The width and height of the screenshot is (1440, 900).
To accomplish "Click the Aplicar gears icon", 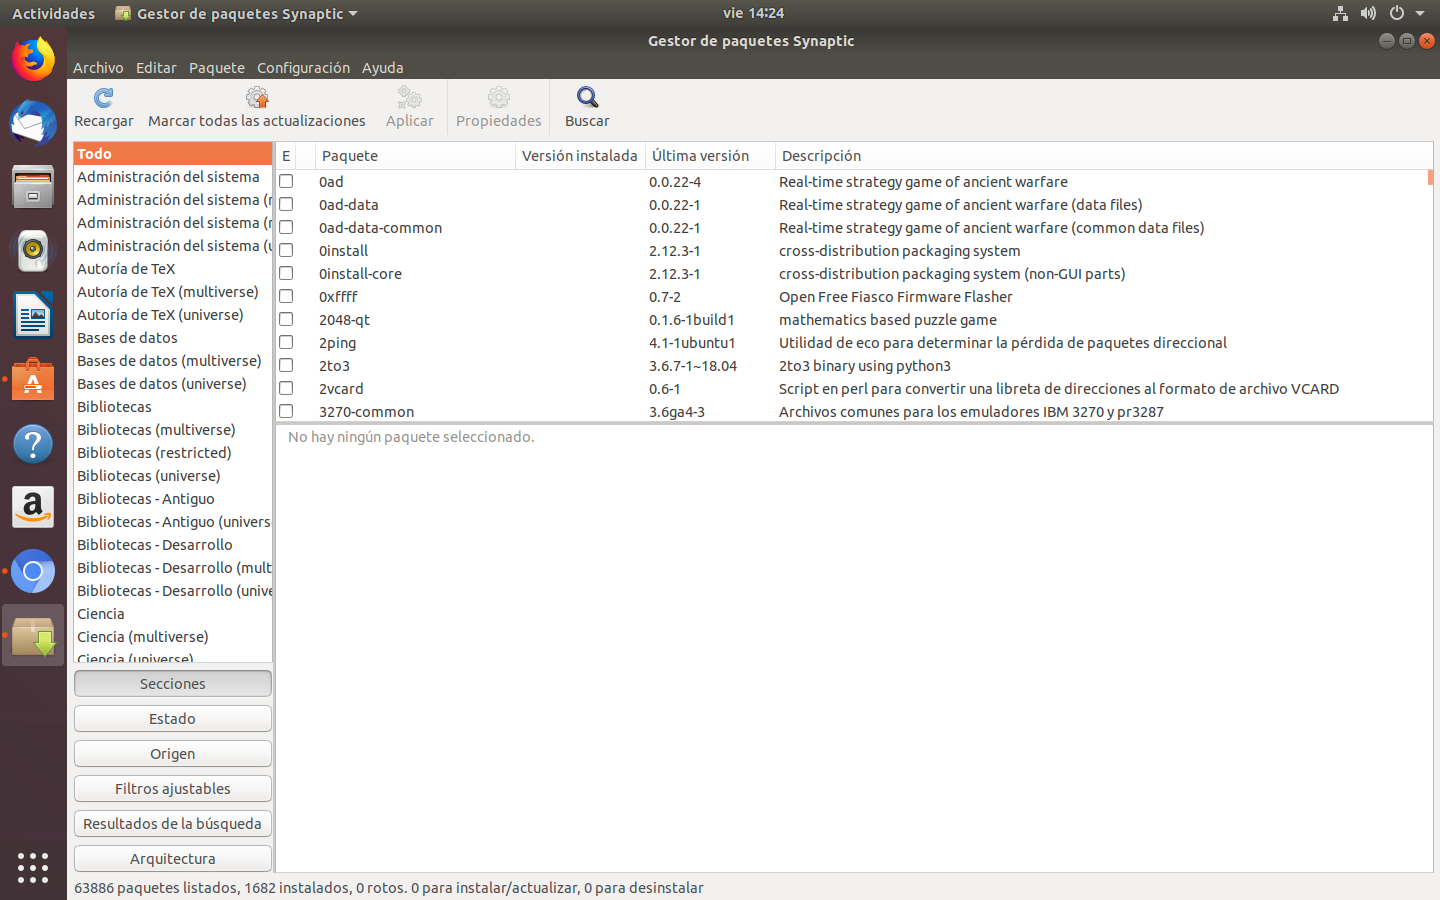I will pyautogui.click(x=409, y=98).
